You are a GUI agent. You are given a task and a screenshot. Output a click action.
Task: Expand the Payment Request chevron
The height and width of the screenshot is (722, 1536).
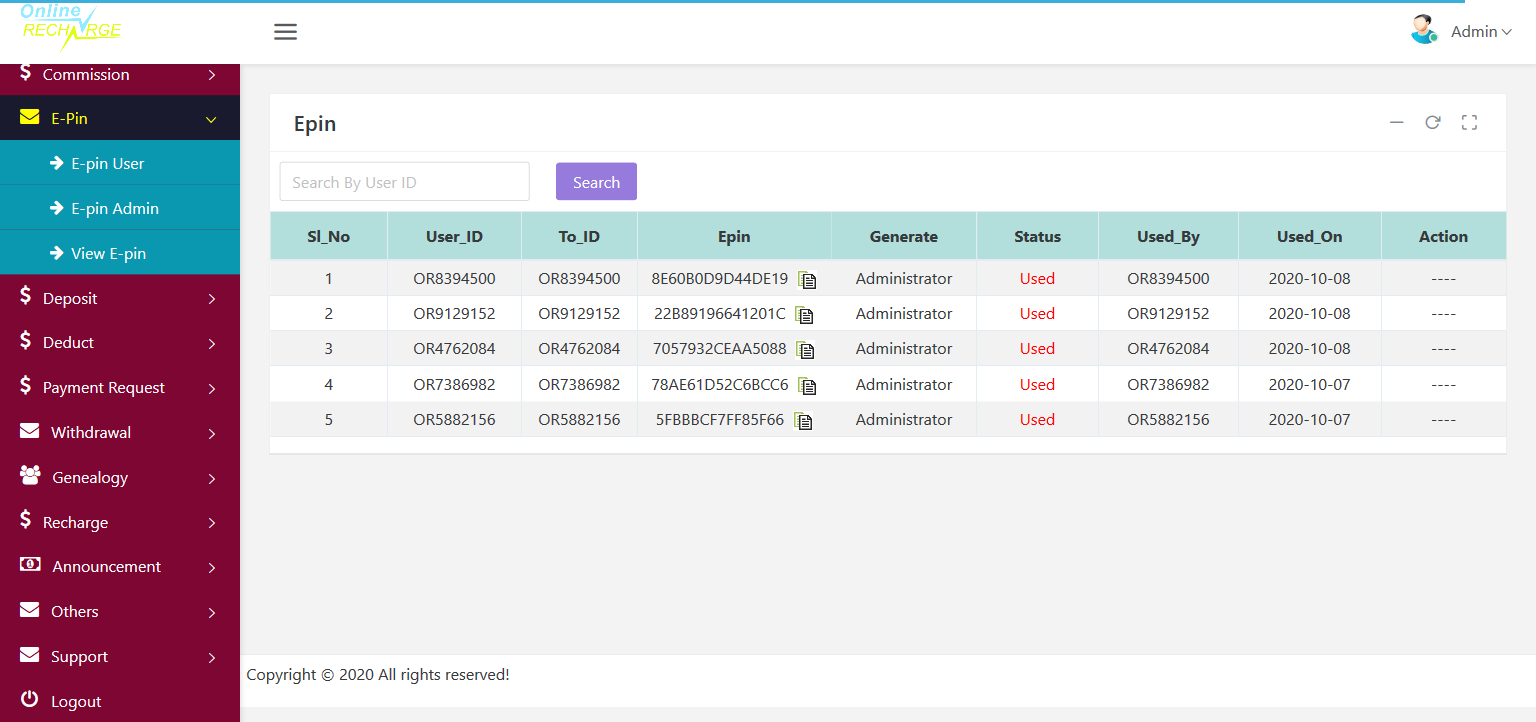coord(212,389)
